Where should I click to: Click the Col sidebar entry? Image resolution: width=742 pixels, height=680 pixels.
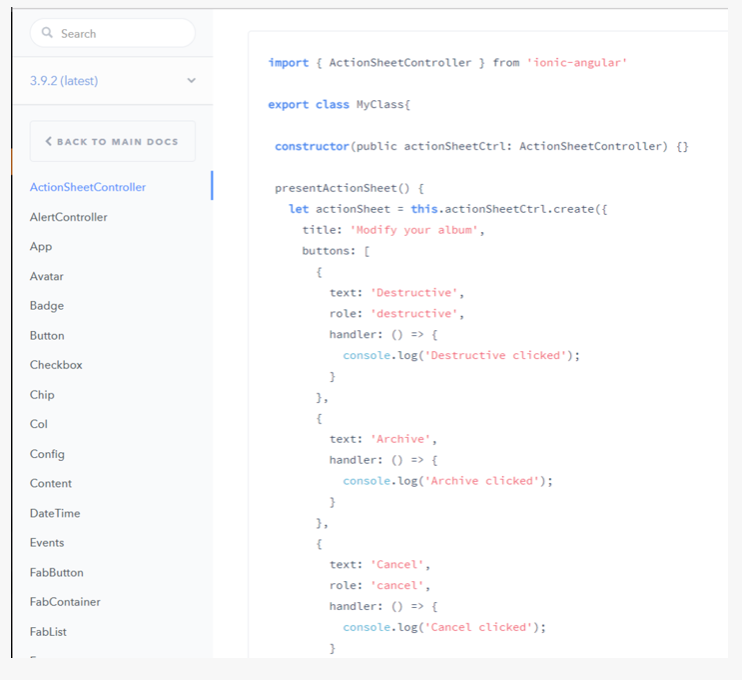tap(39, 424)
